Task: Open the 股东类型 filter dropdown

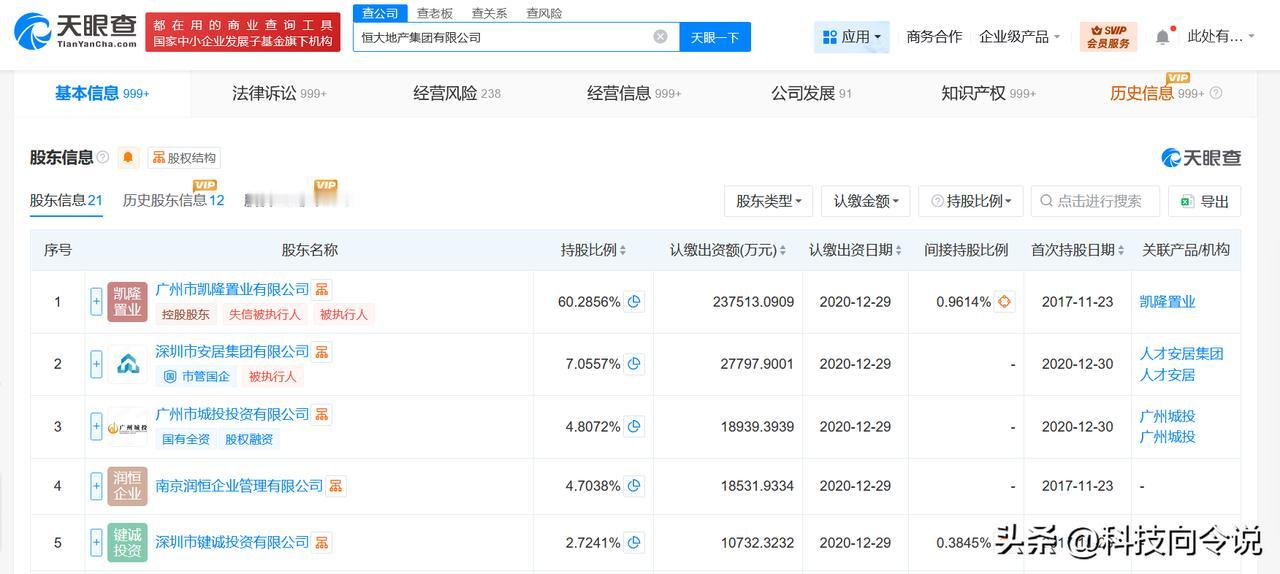Action: [768, 201]
